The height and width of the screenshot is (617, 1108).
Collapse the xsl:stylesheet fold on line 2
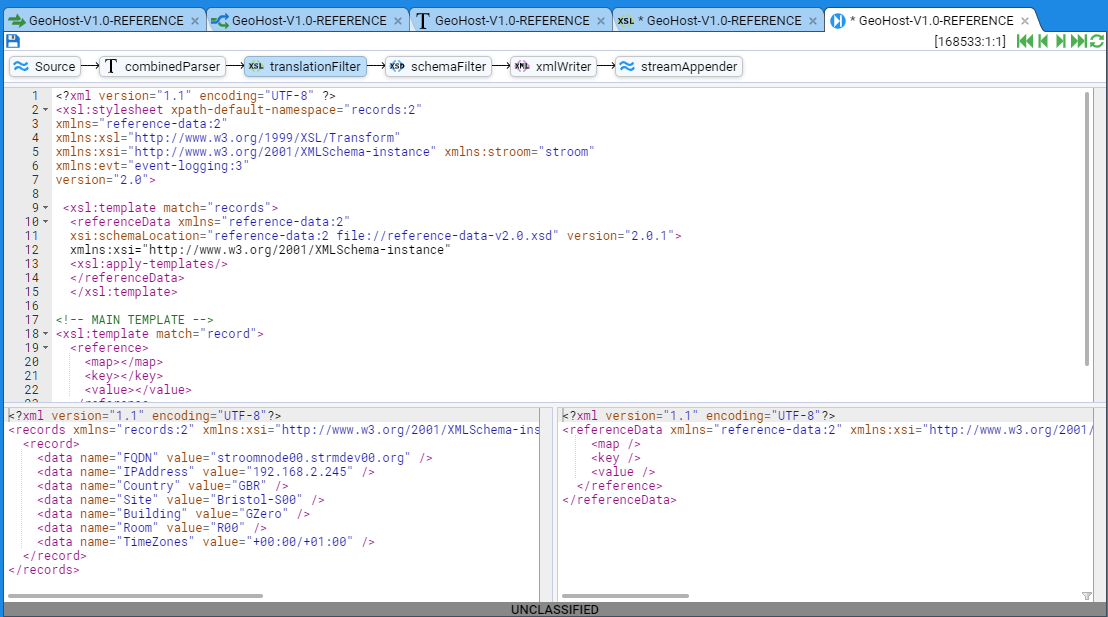tap(46, 110)
